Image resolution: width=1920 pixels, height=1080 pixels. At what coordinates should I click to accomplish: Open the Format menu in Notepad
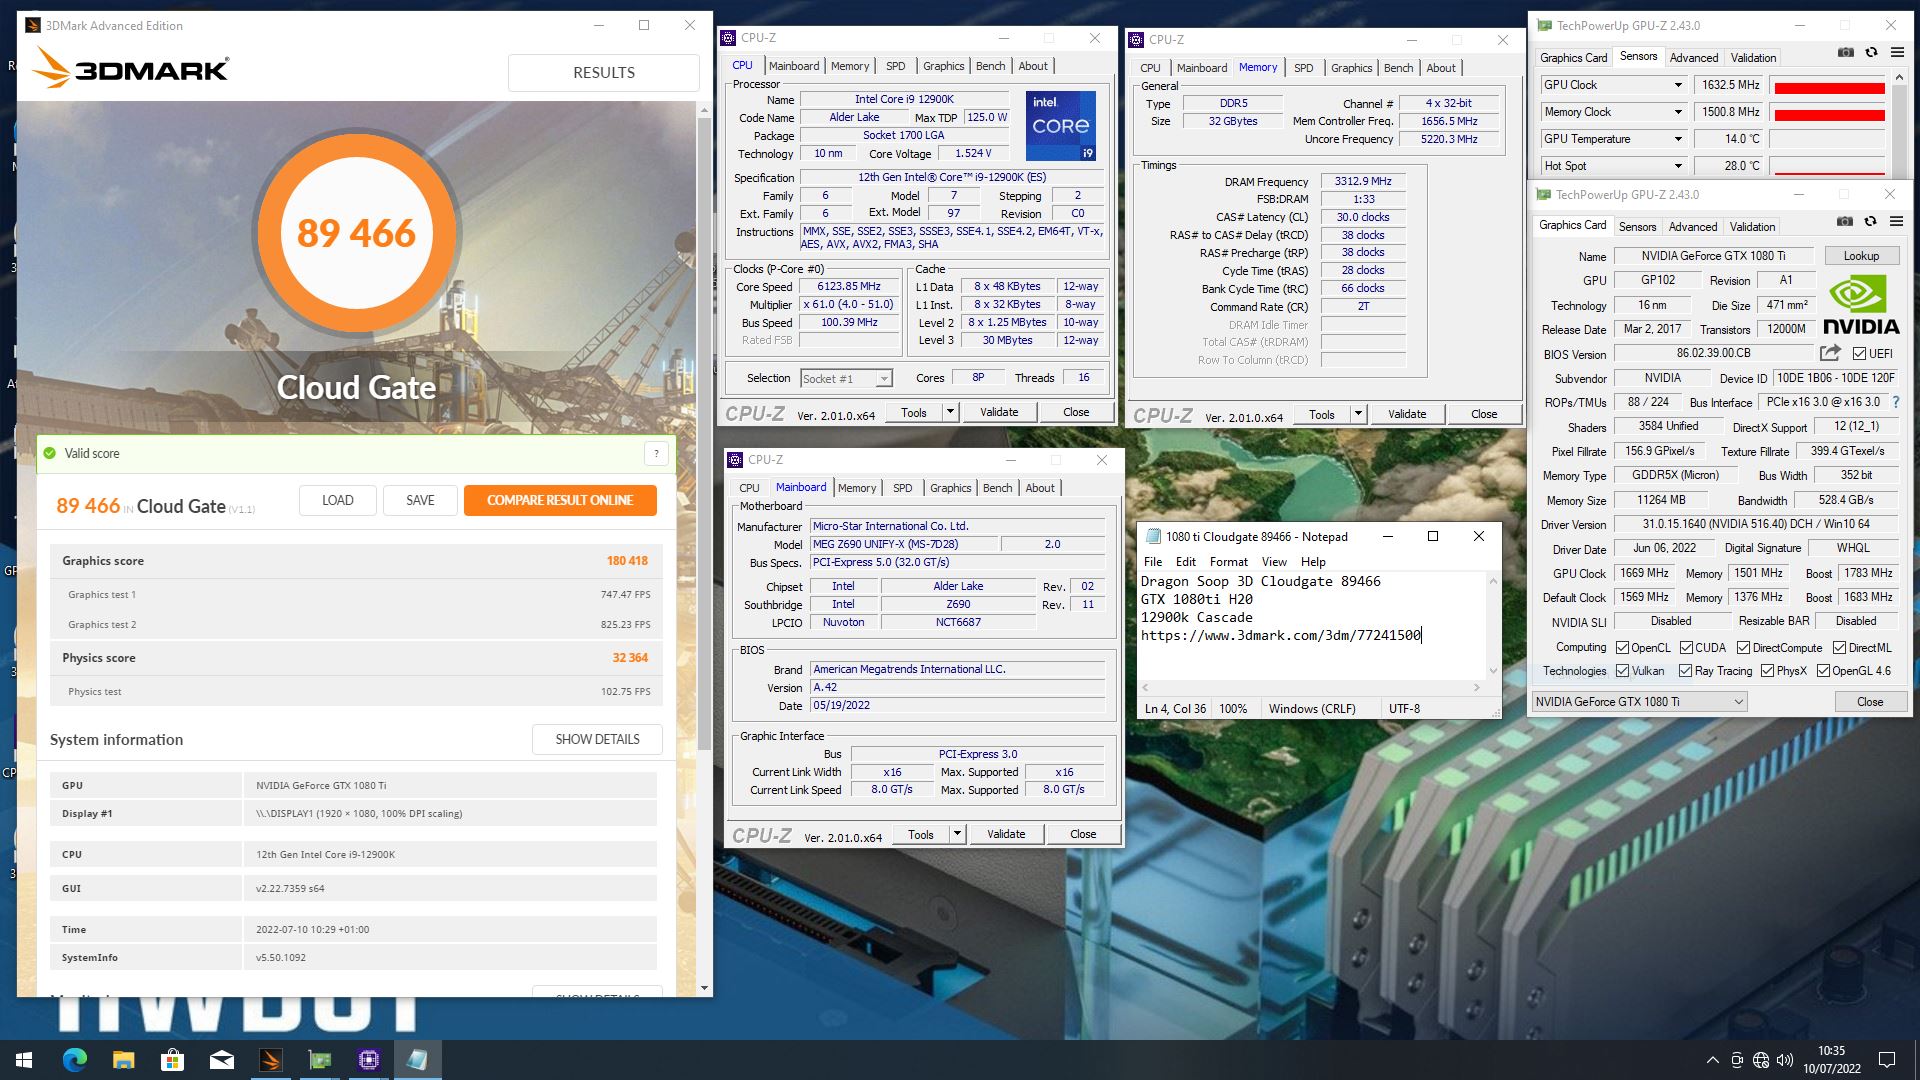1228,562
